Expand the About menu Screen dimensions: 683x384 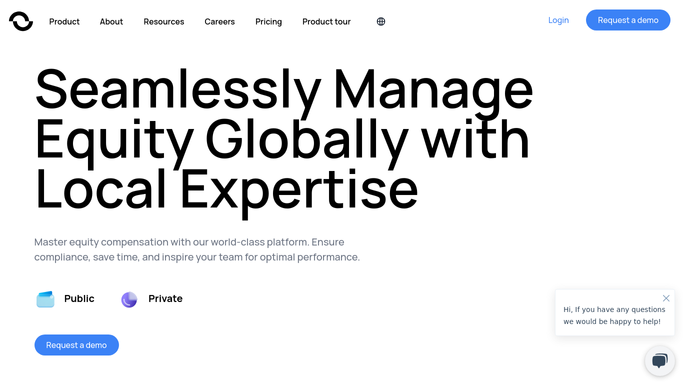pos(112,22)
